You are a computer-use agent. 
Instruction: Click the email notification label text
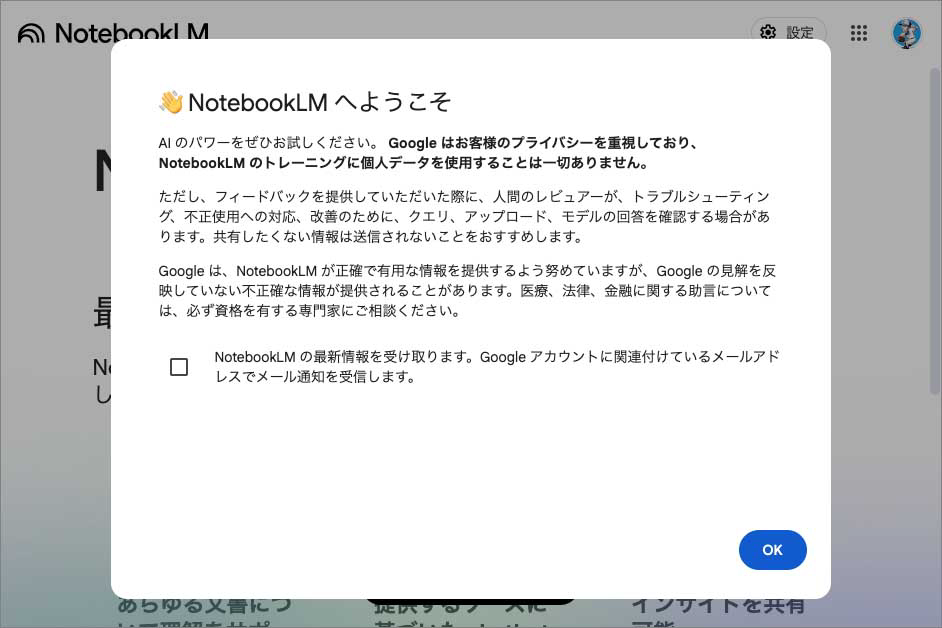point(495,367)
